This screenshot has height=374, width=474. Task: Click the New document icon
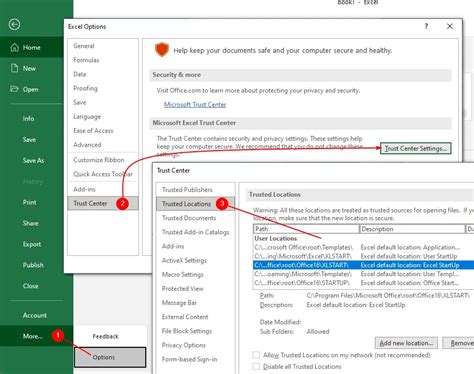coord(14,68)
